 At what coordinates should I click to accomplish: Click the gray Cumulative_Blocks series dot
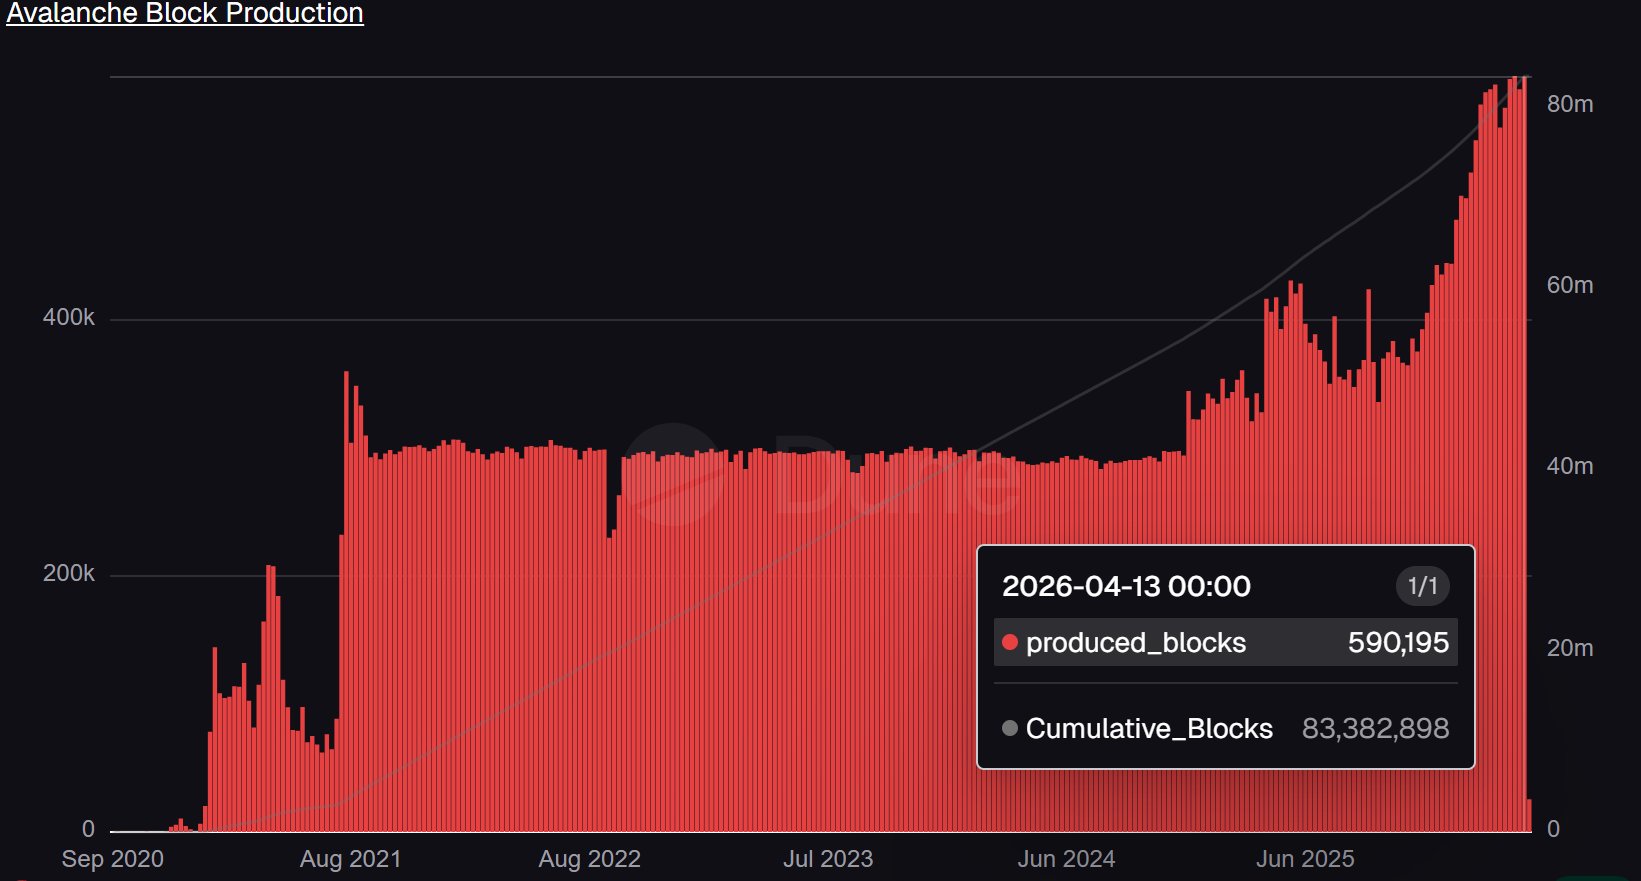coord(1010,728)
